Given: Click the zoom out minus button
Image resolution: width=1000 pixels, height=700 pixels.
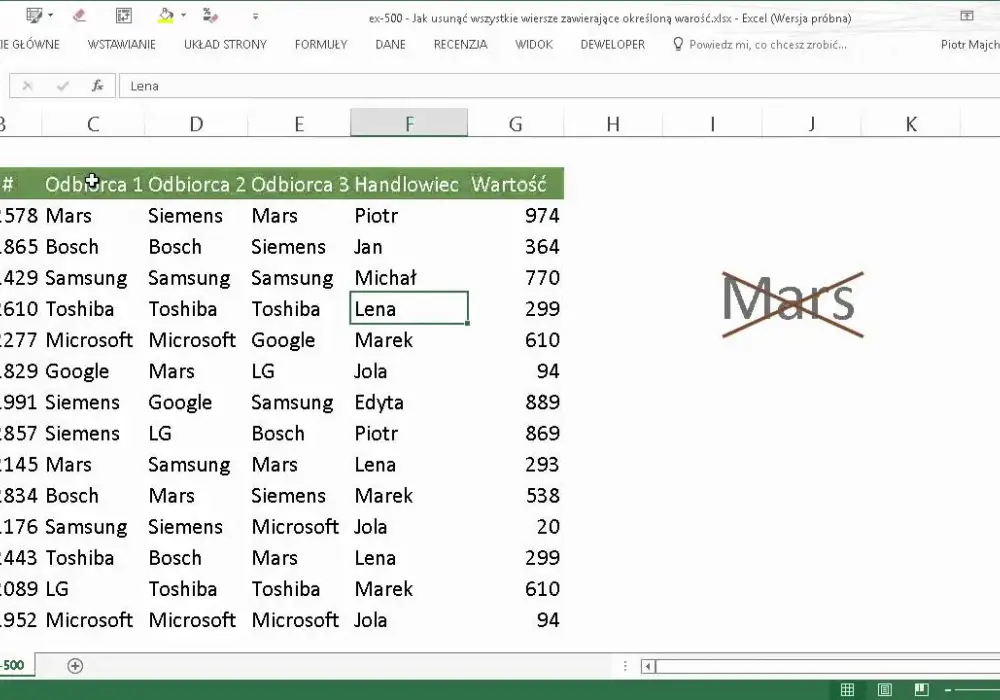Looking at the screenshot, I should (948, 690).
